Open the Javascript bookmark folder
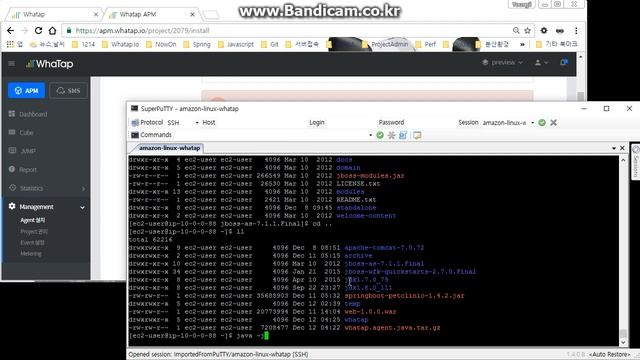640x360 pixels. tap(236, 44)
